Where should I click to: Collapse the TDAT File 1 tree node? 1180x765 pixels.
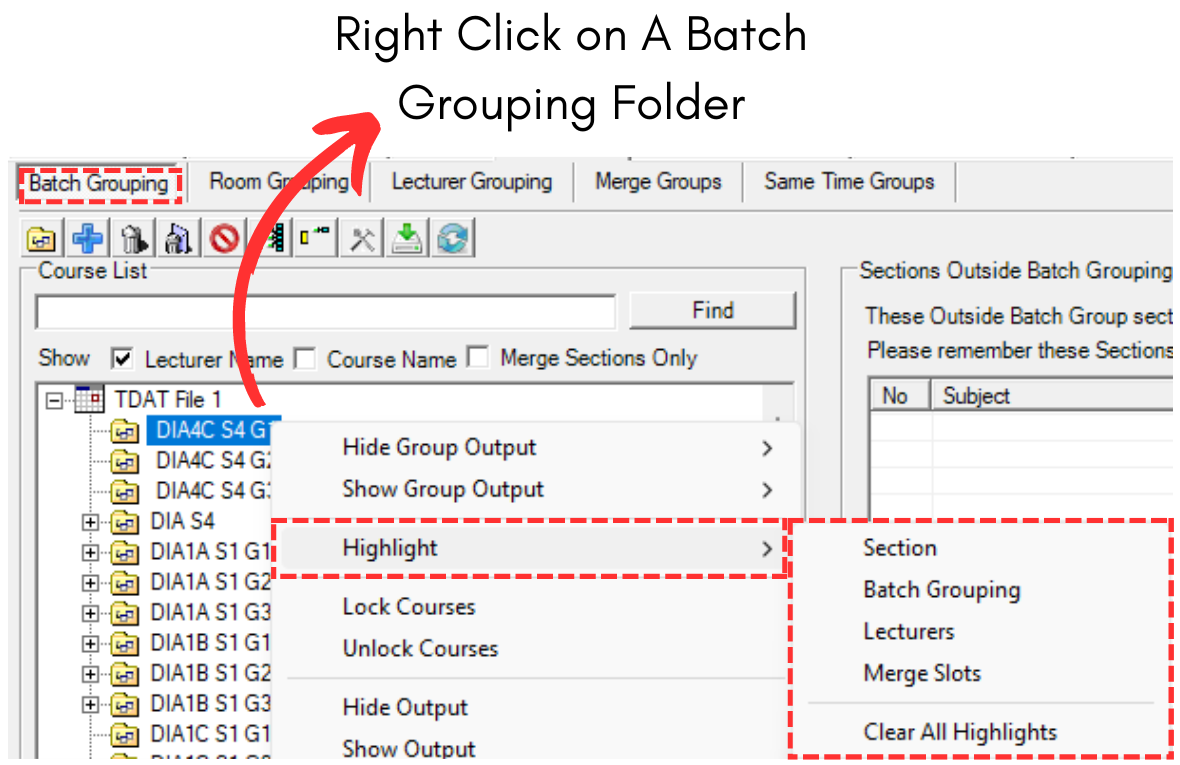[x=54, y=400]
